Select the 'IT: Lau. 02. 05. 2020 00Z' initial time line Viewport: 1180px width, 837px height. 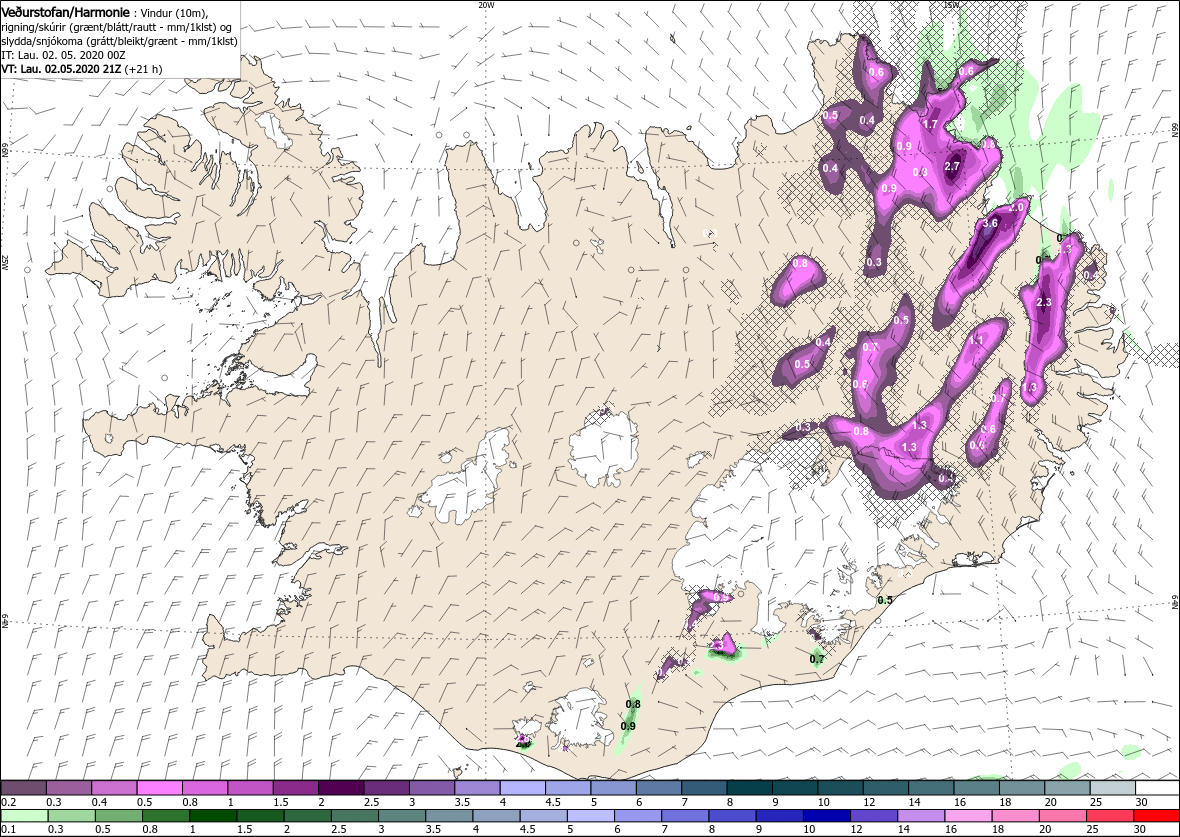pos(63,55)
